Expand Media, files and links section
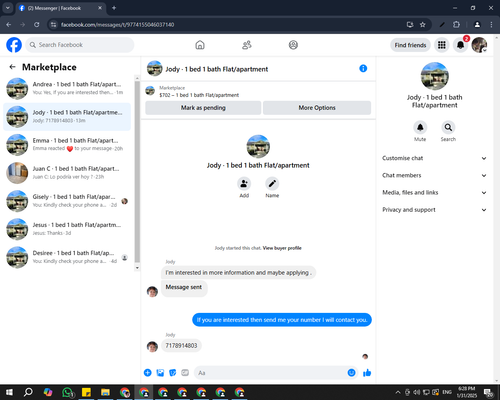500x400 pixels. pos(434,193)
